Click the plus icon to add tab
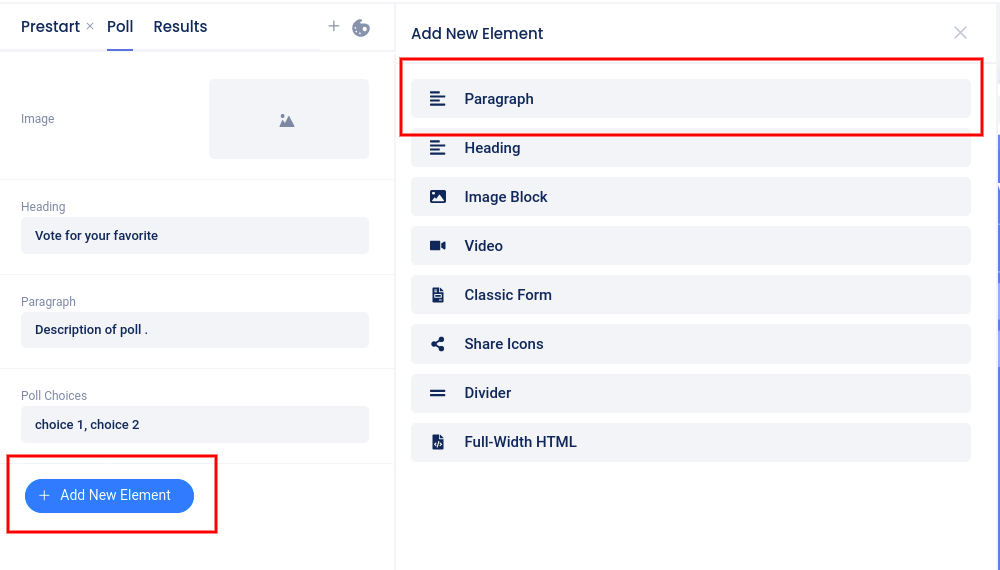The image size is (1000, 570). coord(334,26)
